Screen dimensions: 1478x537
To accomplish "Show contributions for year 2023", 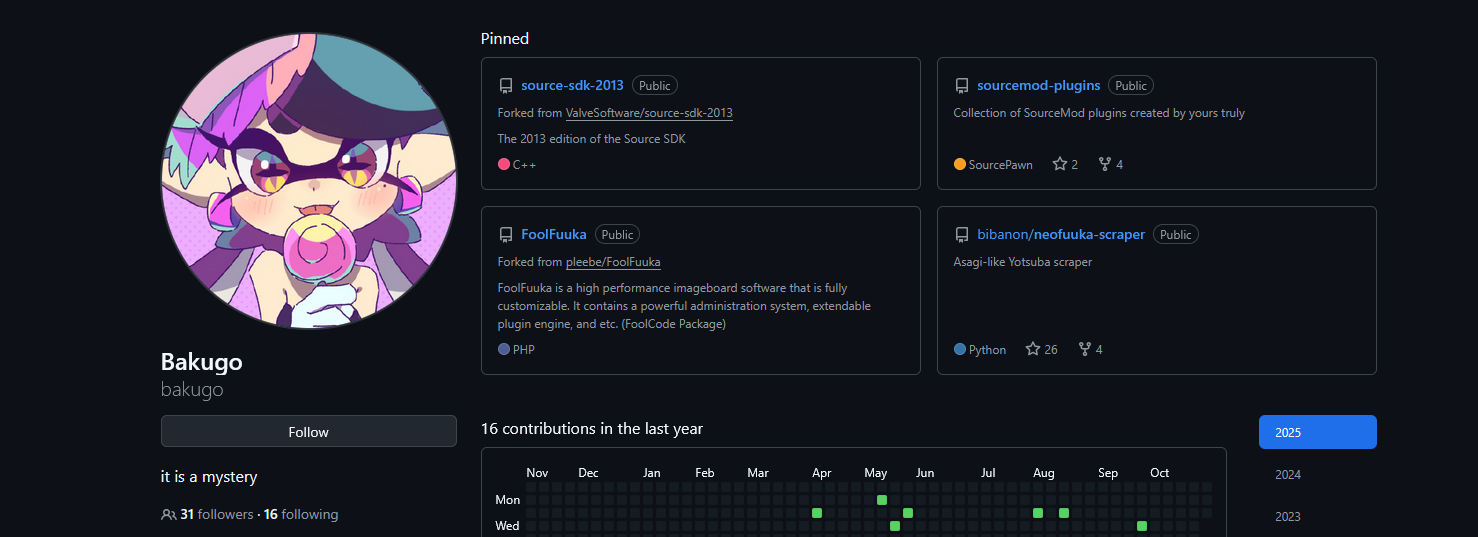I will (x=1288, y=517).
